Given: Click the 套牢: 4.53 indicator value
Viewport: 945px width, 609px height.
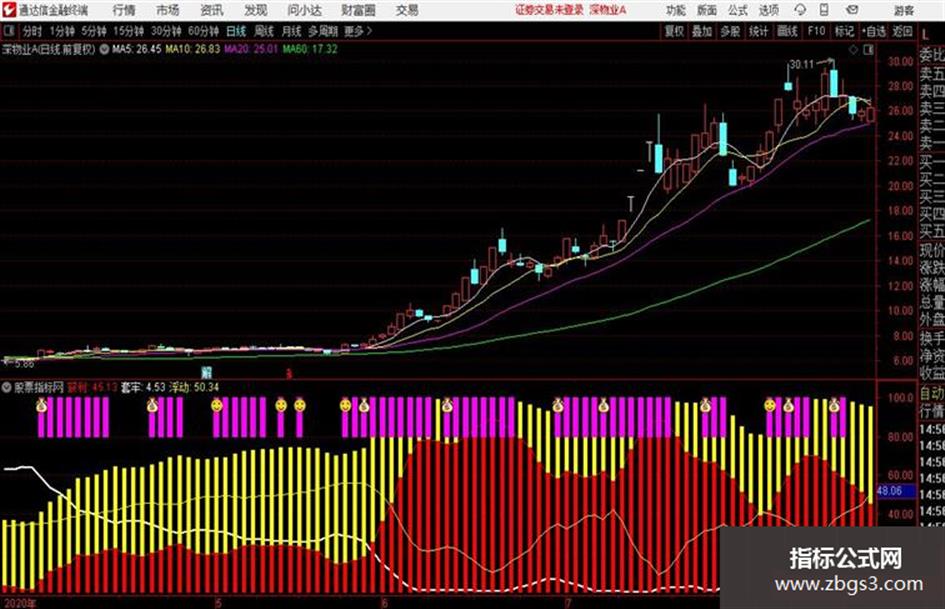Looking at the screenshot, I should pos(143,387).
